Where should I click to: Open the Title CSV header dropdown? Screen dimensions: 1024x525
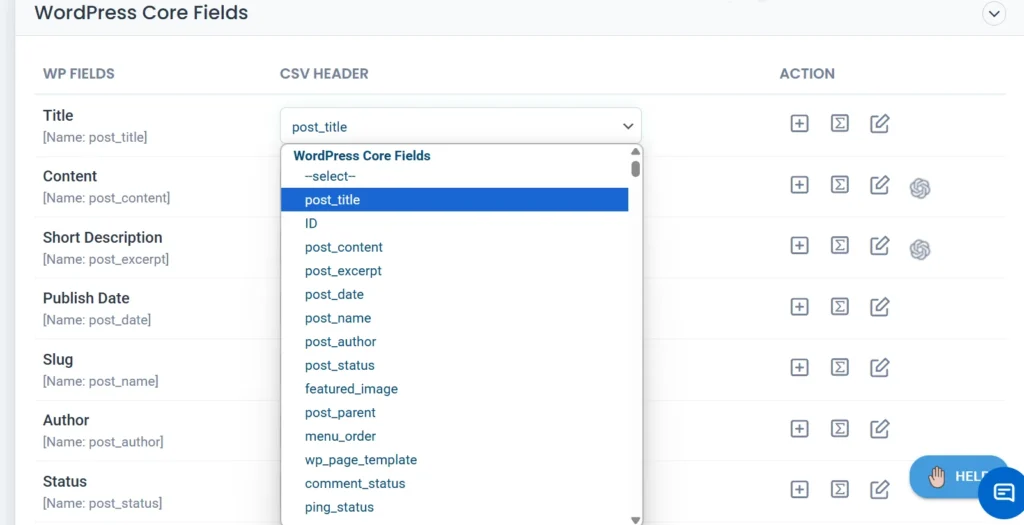(461, 127)
